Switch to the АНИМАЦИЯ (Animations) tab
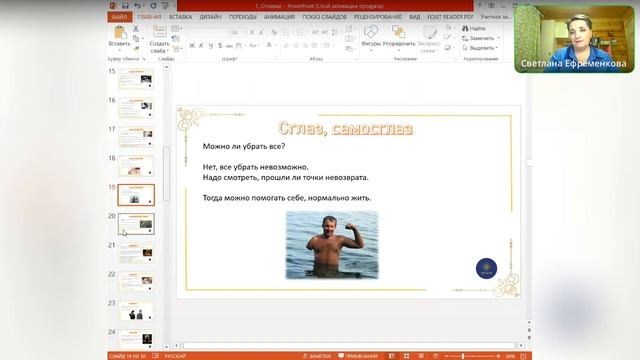 (279, 17)
